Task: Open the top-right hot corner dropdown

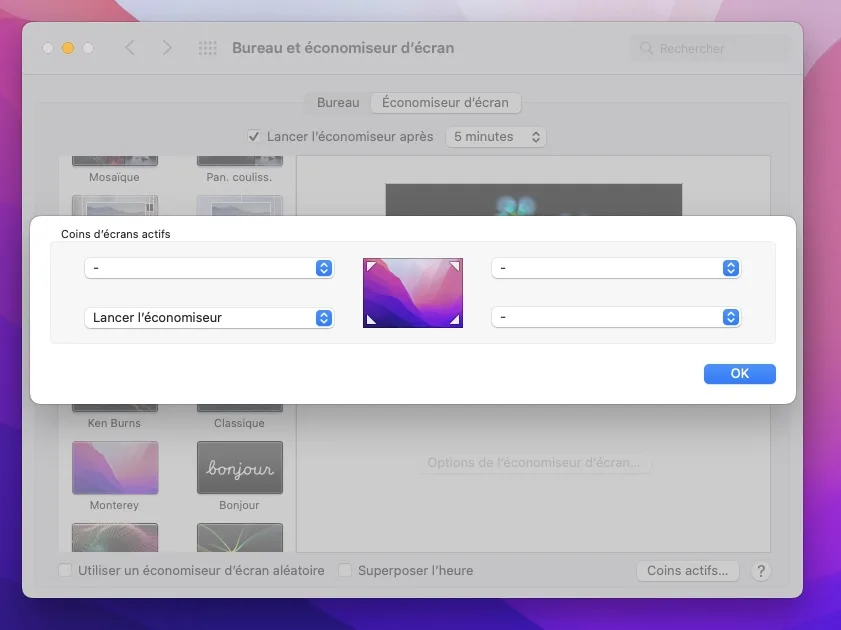Action: tap(616, 268)
